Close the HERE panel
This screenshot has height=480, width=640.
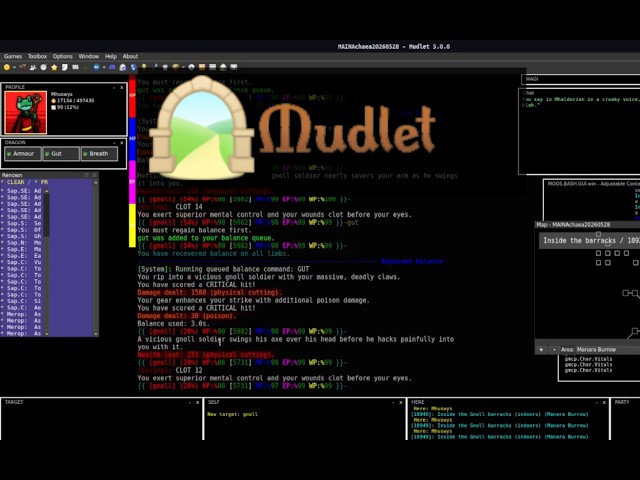tap(604, 402)
